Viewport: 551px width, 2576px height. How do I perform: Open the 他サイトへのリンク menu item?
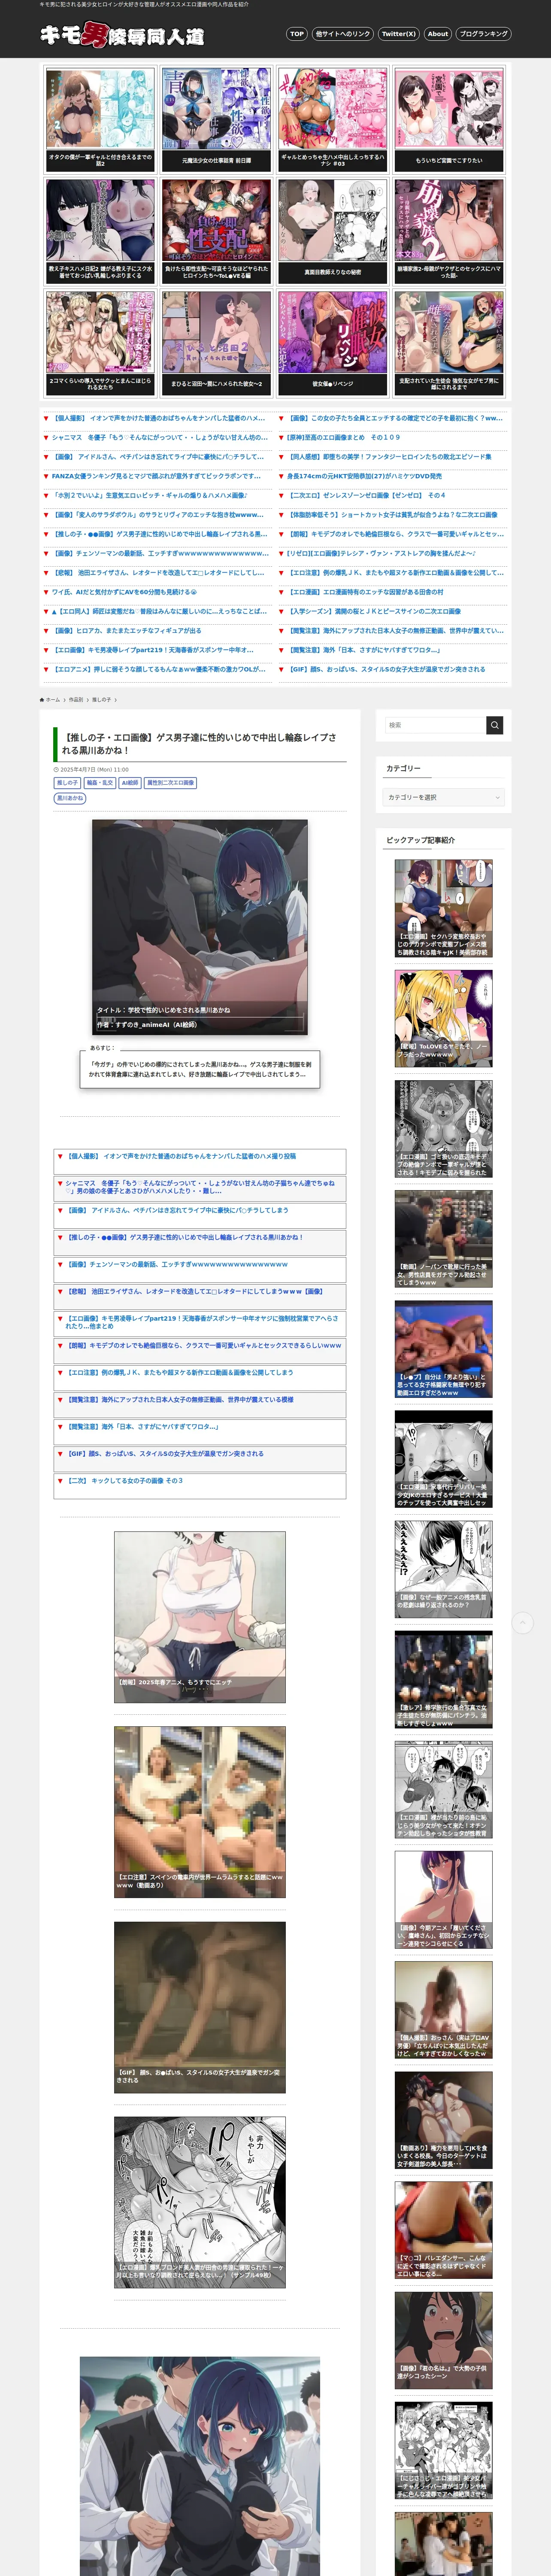(x=342, y=34)
